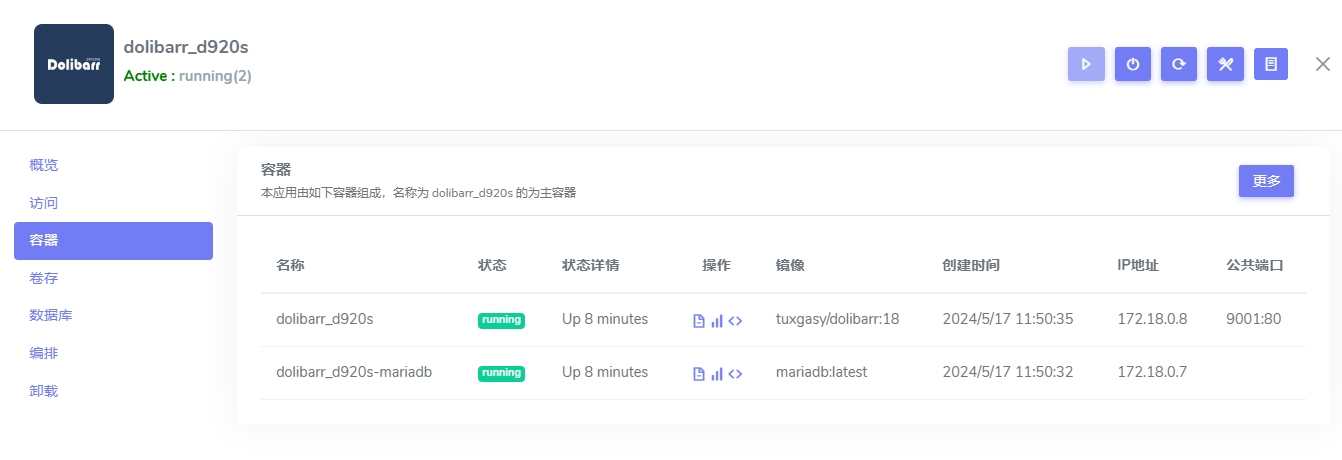Screen dimensions: 1342x460
Task: Show stats chart for the mariadb container
Action: pyautogui.click(x=717, y=374)
